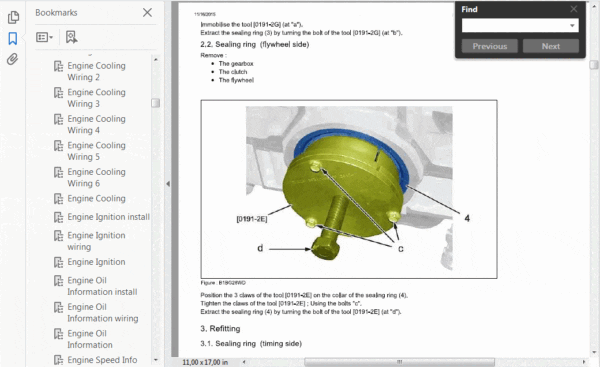Click the bookmarks panel vertical scrollbar thumb
600x367 pixels.
pyautogui.click(x=155, y=103)
